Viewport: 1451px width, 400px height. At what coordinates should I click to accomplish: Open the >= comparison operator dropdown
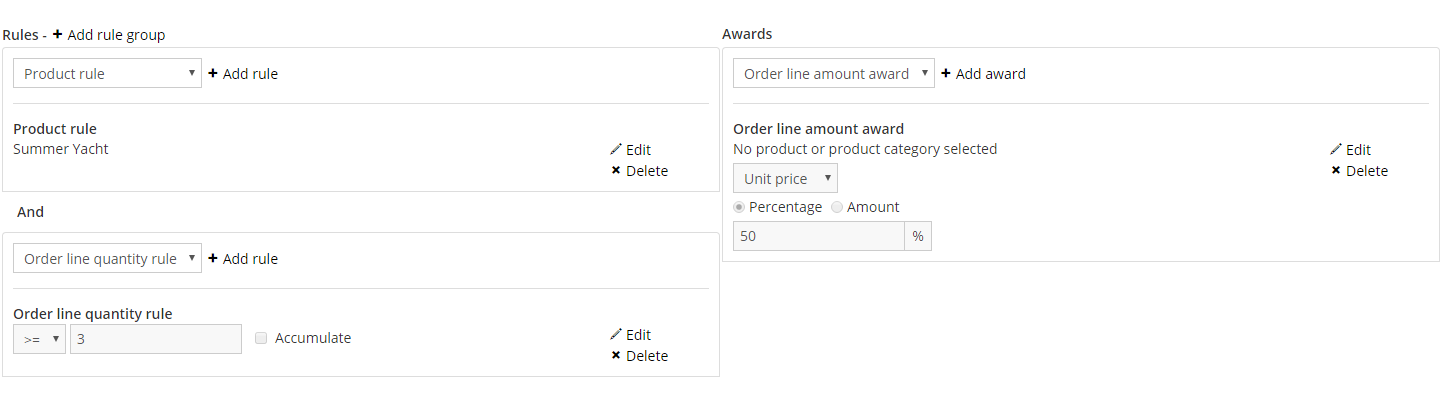[x=40, y=339]
